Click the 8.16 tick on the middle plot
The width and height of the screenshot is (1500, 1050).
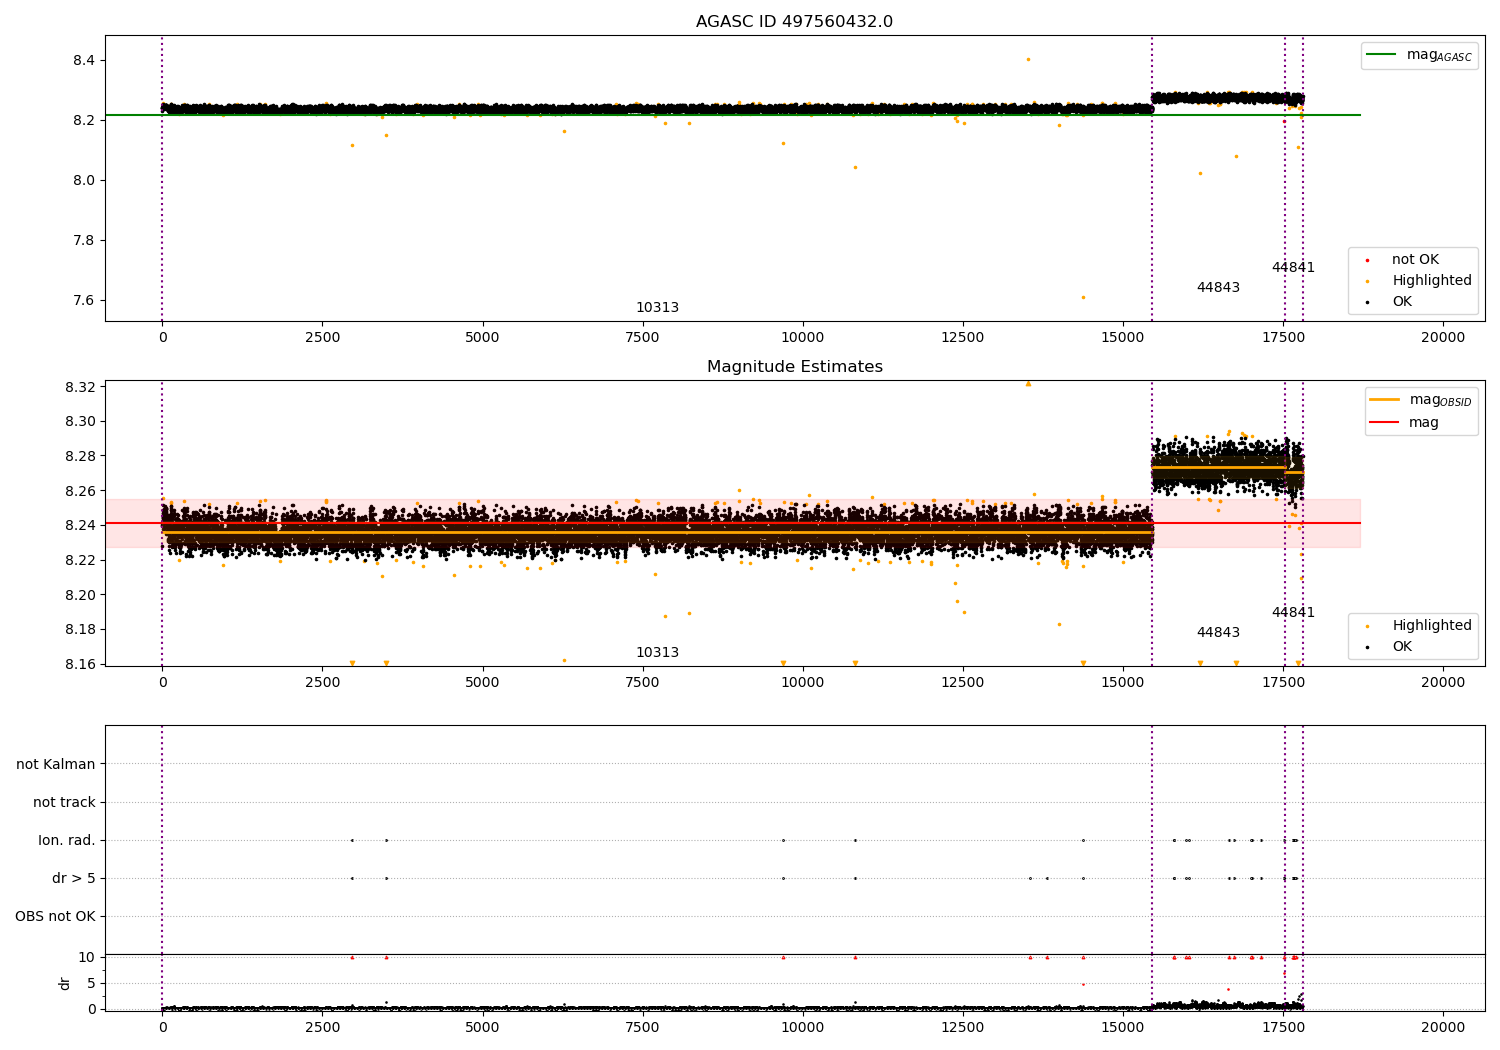[x=80, y=665]
